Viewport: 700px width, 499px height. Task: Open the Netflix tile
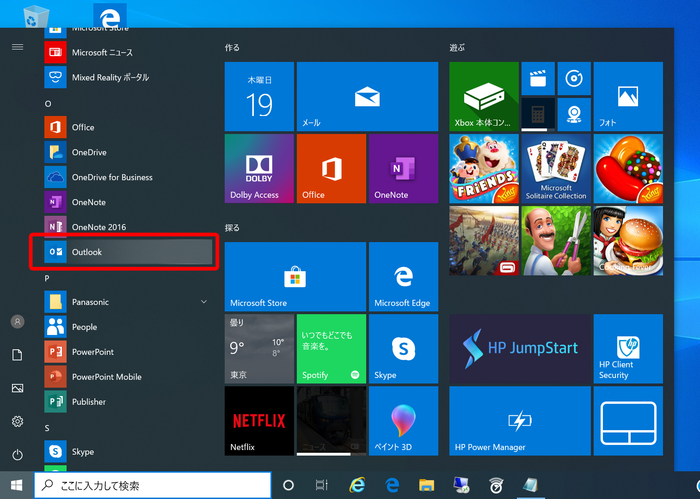pyautogui.click(x=259, y=421)
